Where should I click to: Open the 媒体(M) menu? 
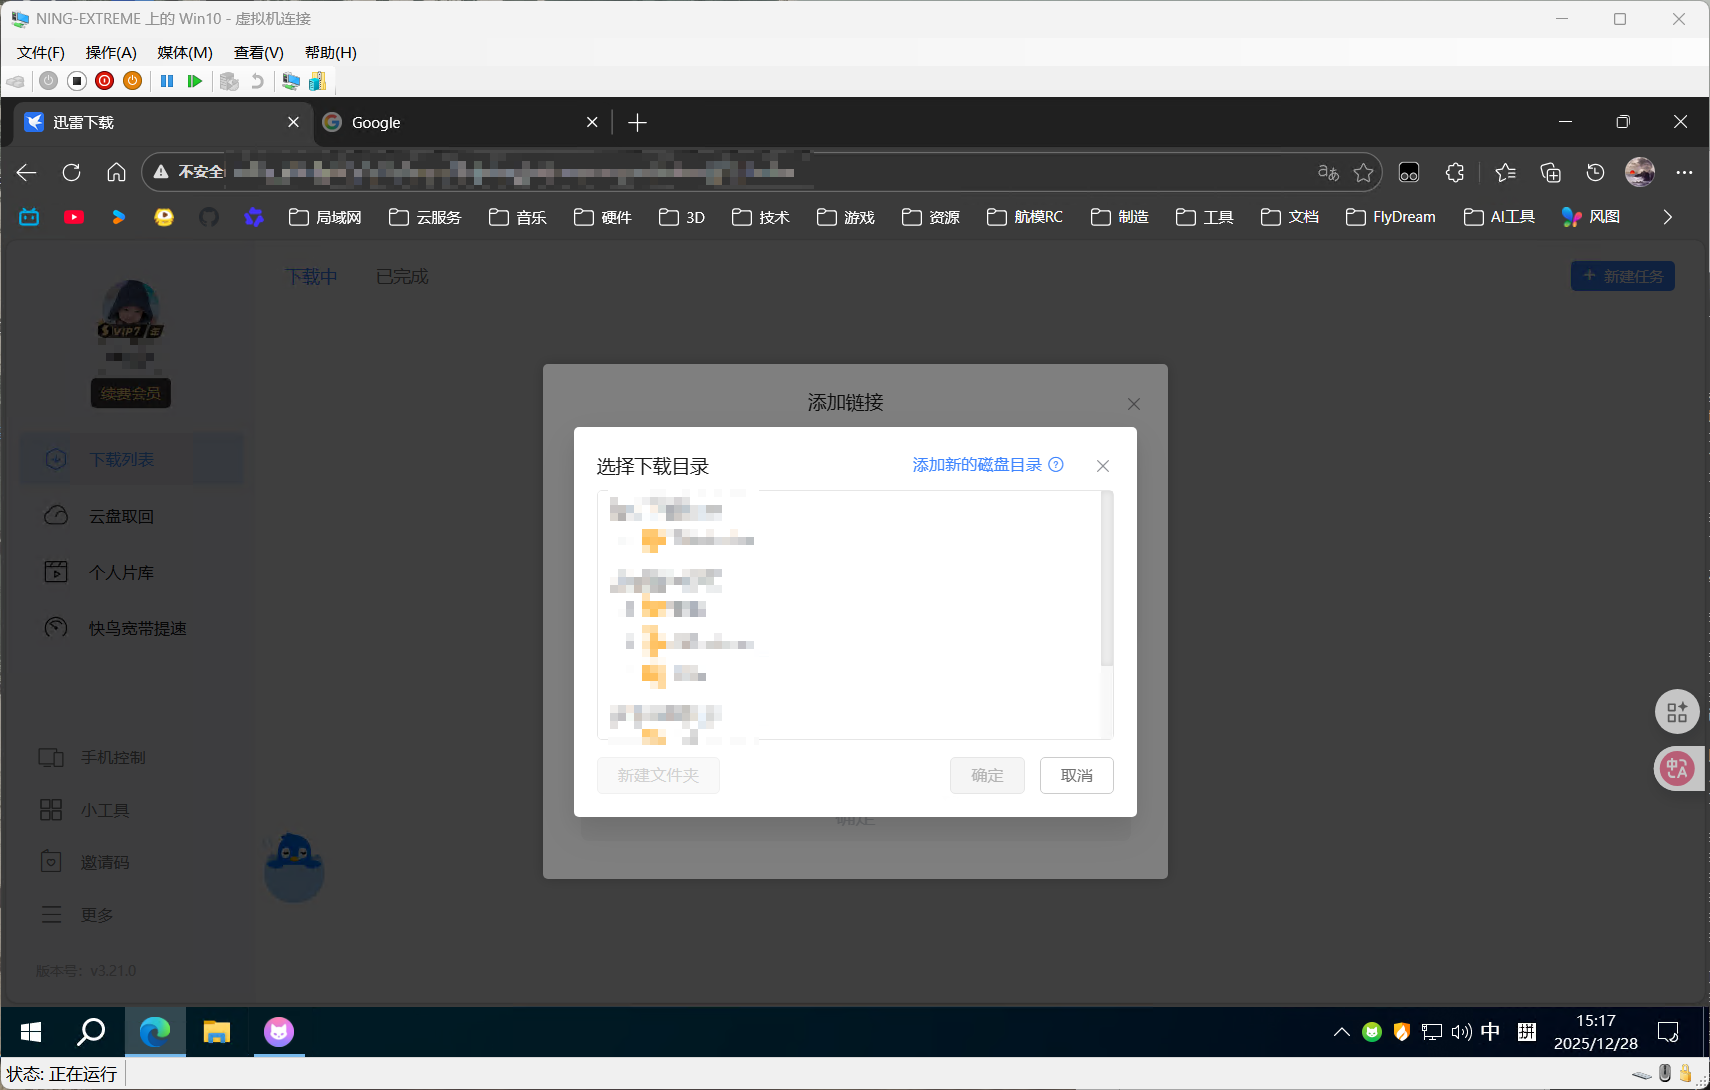coord(185,53)
